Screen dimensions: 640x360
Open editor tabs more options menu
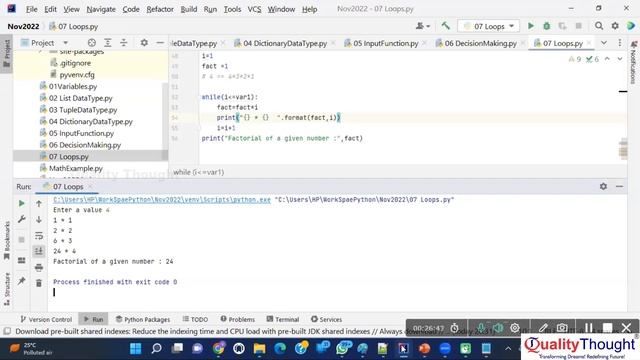(x=620, y=43)
